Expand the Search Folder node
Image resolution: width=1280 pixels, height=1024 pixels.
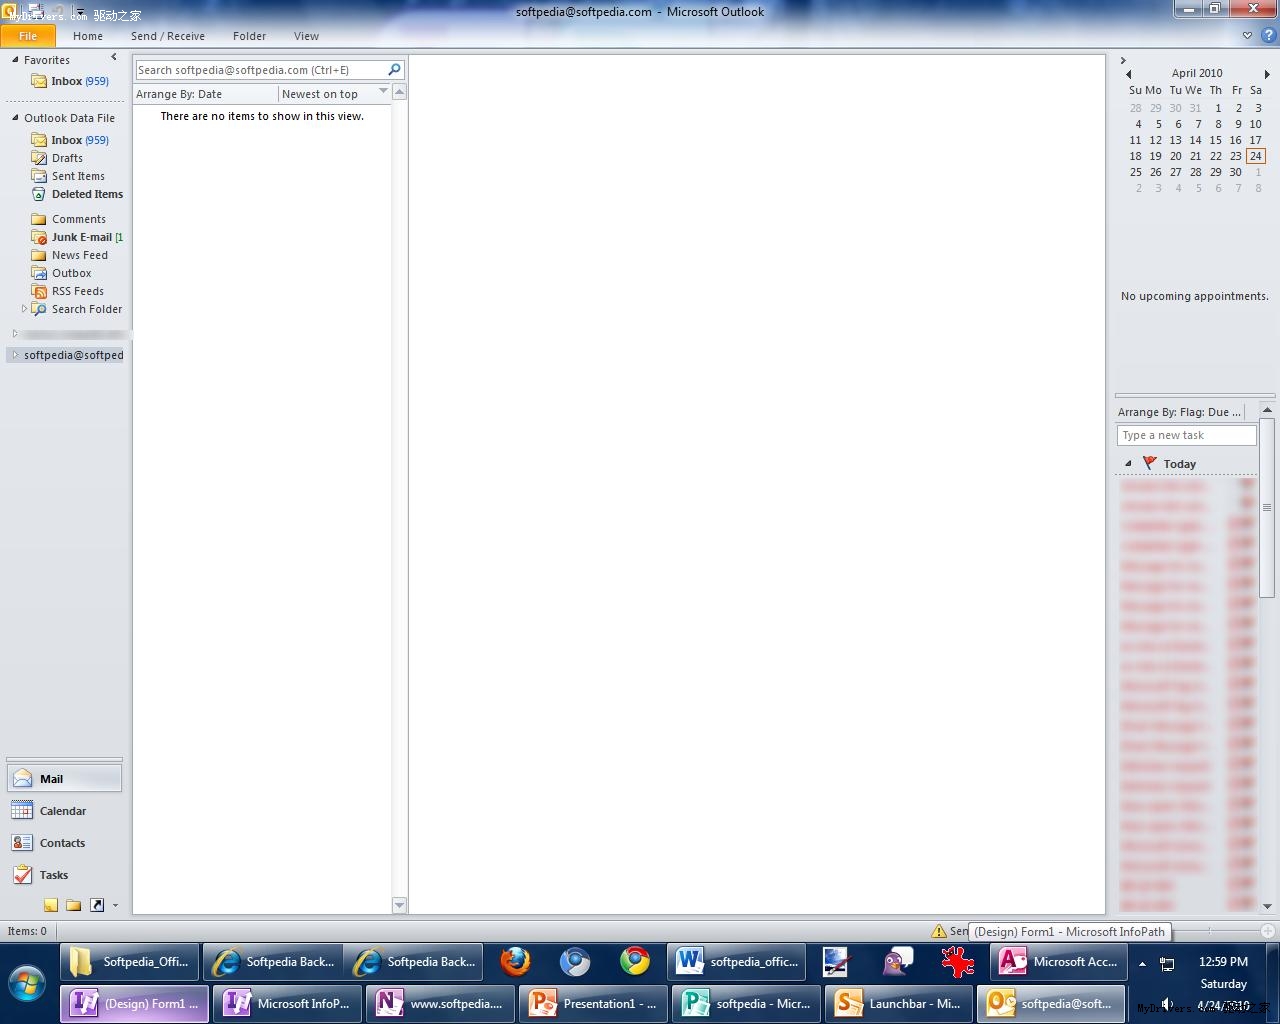(x=24, y=309)
